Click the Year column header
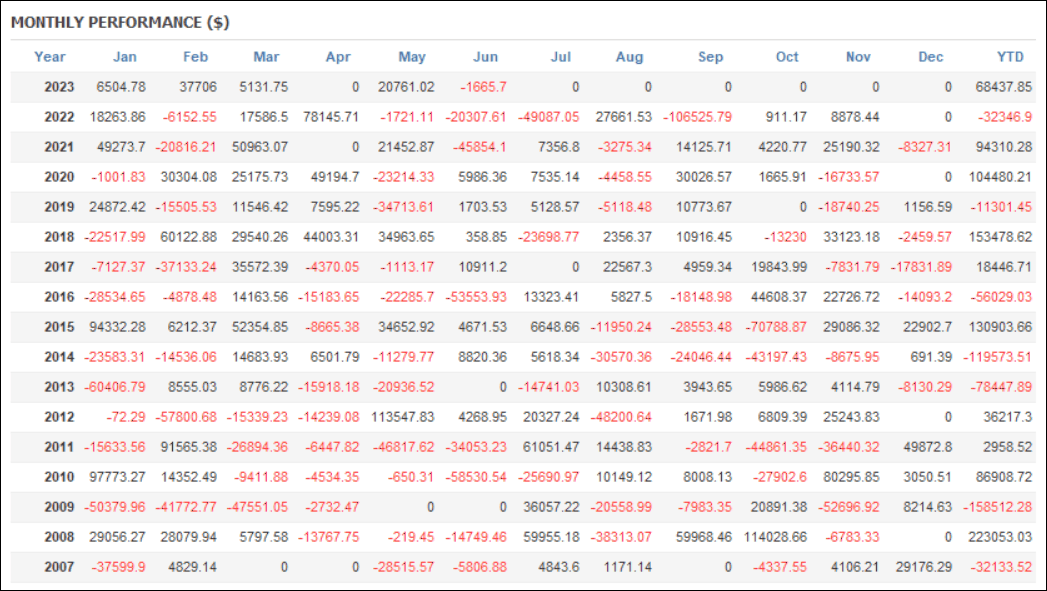The width and height of the screenshot is (1047, 591). [x=50, y=57]
